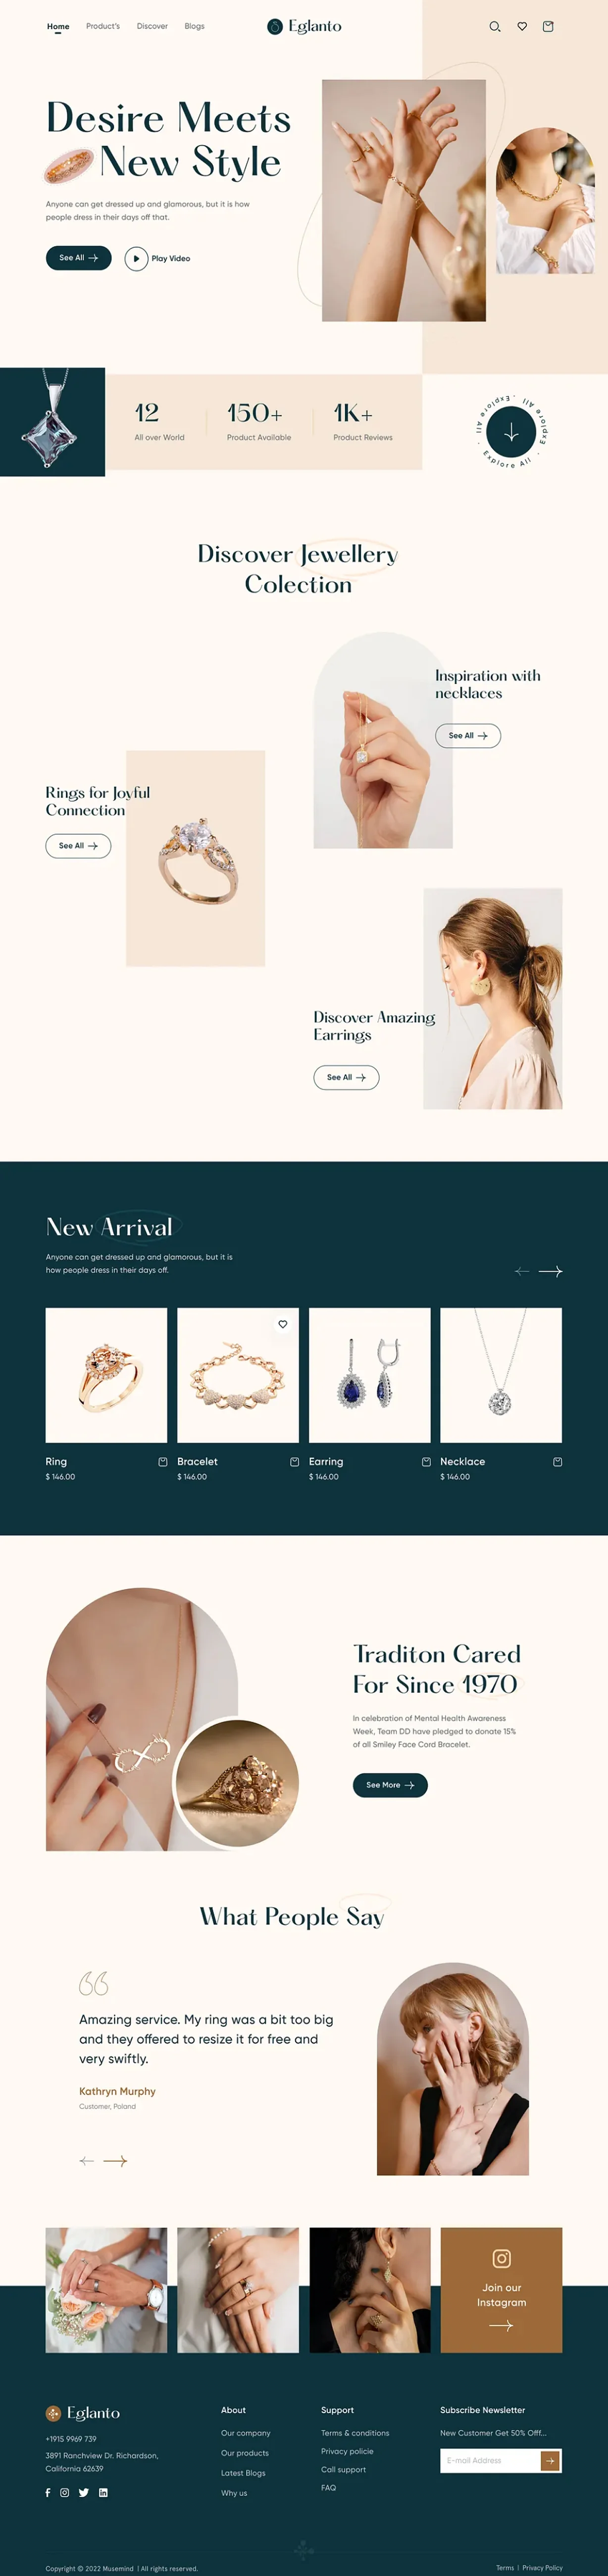Open Facebook icon in footer
Image resolution: width=608 pixels, height=2576 pixels.
click(x=48, y=2493)
